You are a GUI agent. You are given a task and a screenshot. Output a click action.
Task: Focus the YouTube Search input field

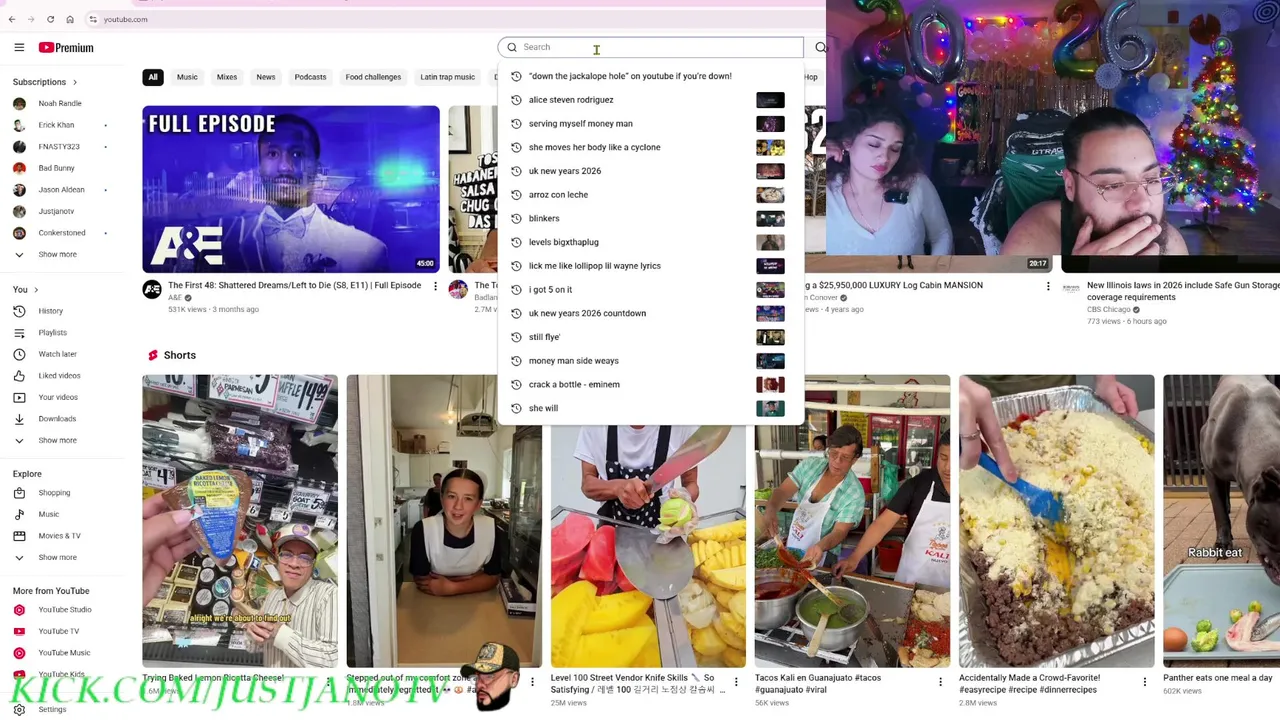coord(650,47)
